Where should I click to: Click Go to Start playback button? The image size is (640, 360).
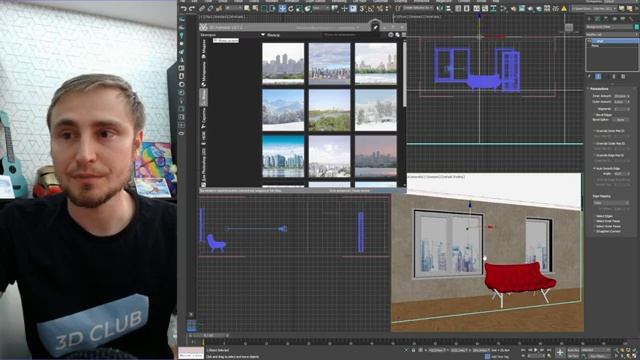coord(524,350)
